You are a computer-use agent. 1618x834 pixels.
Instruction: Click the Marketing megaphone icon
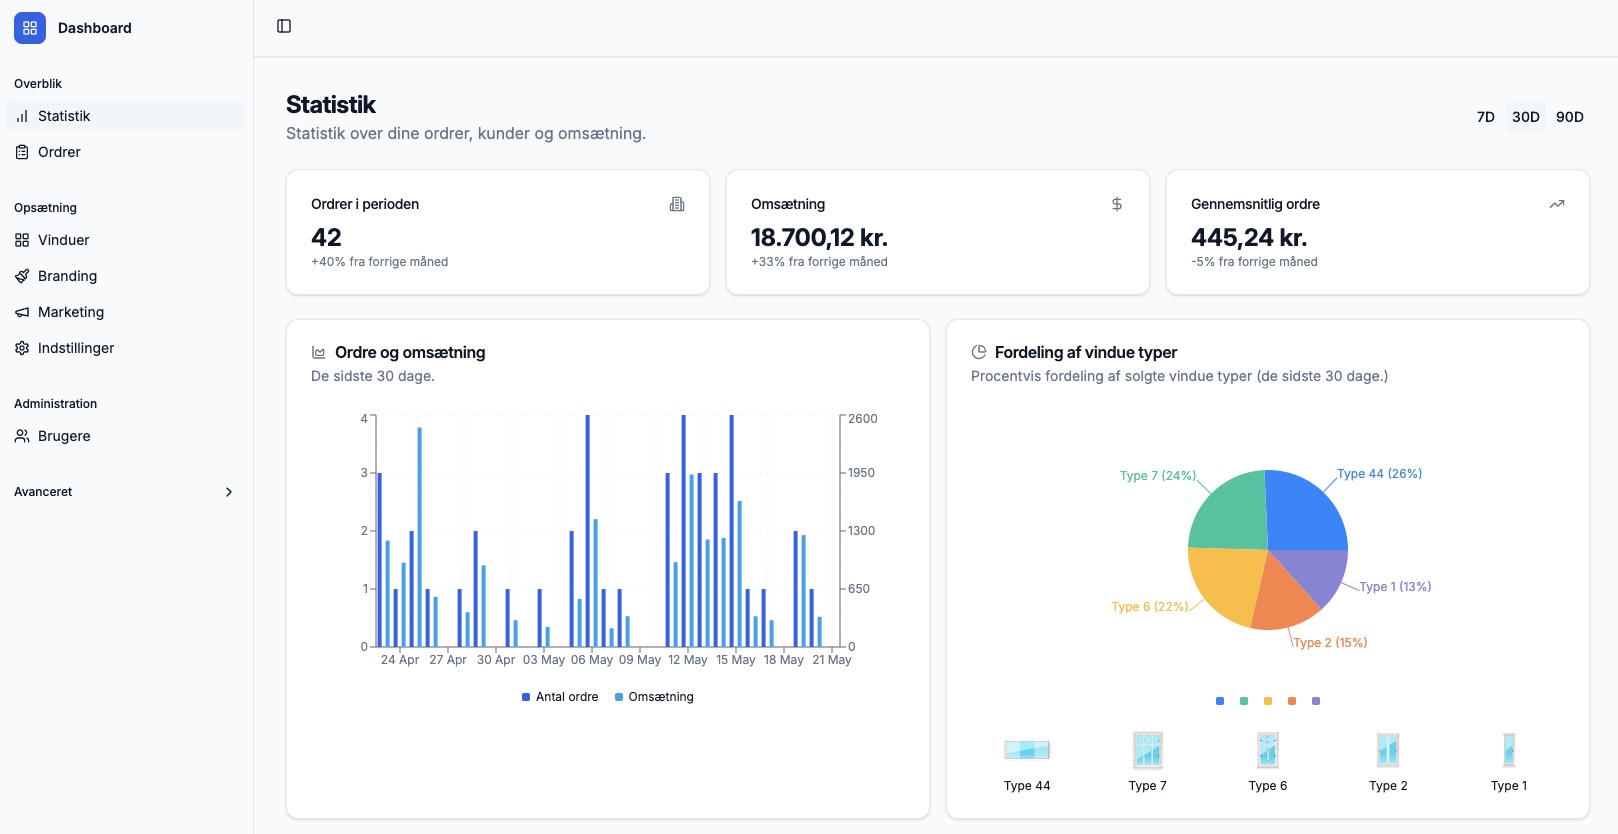click(22, 312)
